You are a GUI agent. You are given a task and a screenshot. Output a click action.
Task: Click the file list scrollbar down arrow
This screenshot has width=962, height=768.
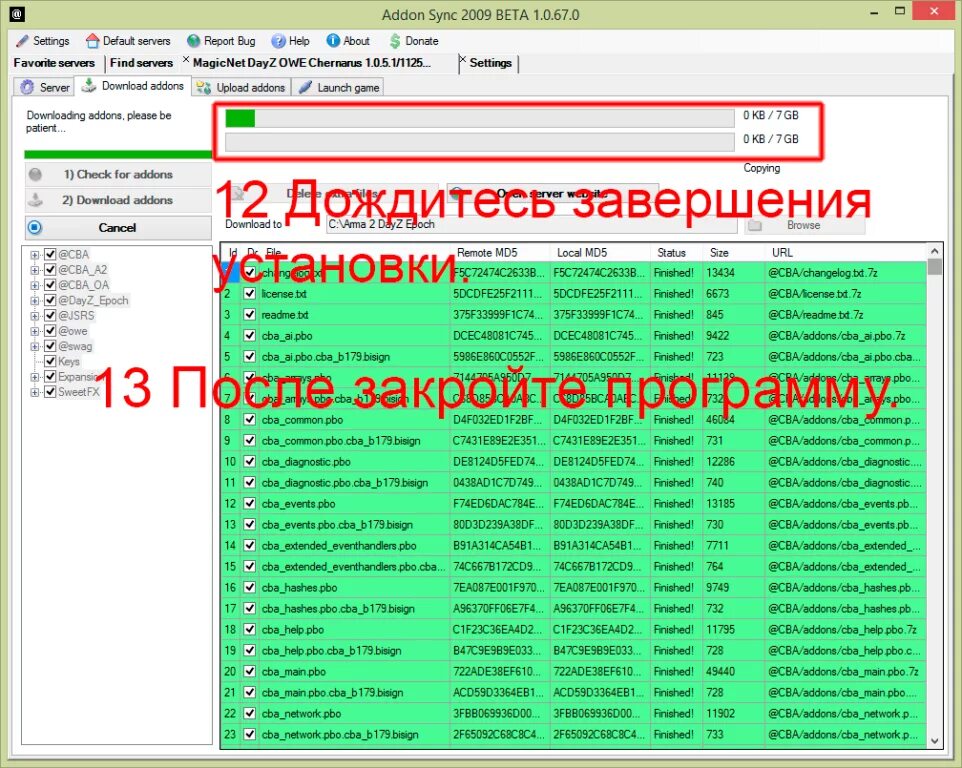934,741
